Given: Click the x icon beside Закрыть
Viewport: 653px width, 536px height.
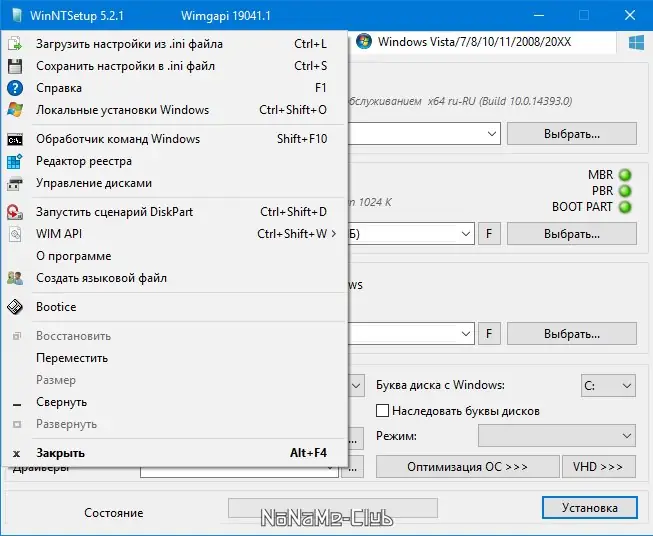Looking at the screenshot, I should click(x=17, y=454).
